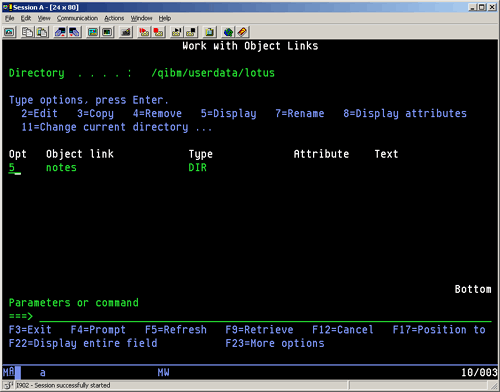The width and height of the screenshot is (500, 392).
Task: Click the 7=Rename option text
Action: coord(300,113)
